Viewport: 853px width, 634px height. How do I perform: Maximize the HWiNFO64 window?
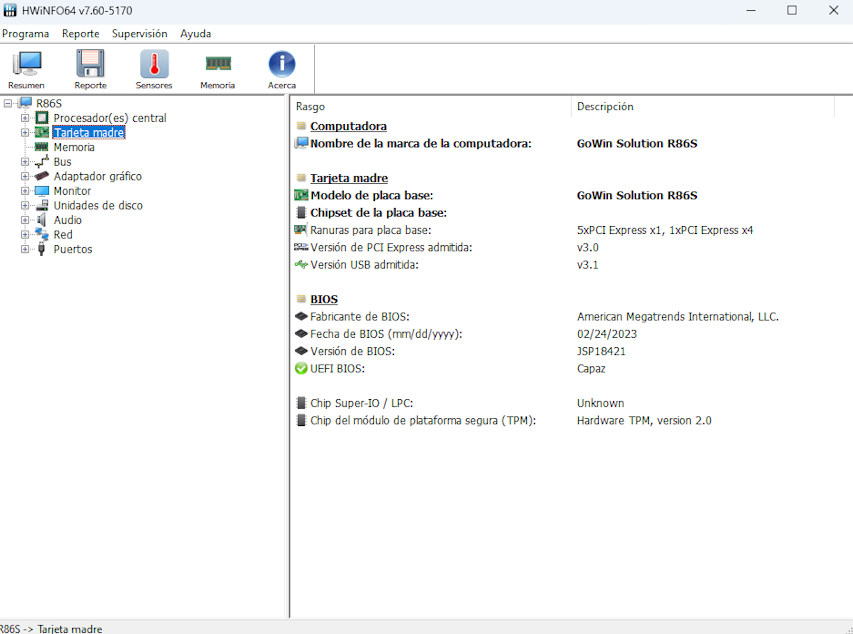[x=792, y=10]
